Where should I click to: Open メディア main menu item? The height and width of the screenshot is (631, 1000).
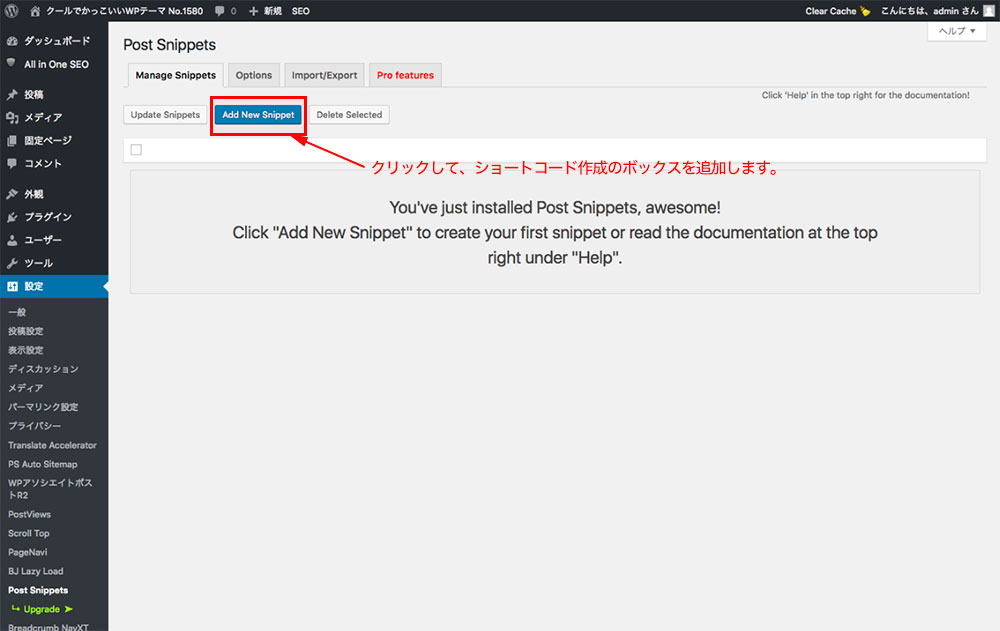click(43, 117)
